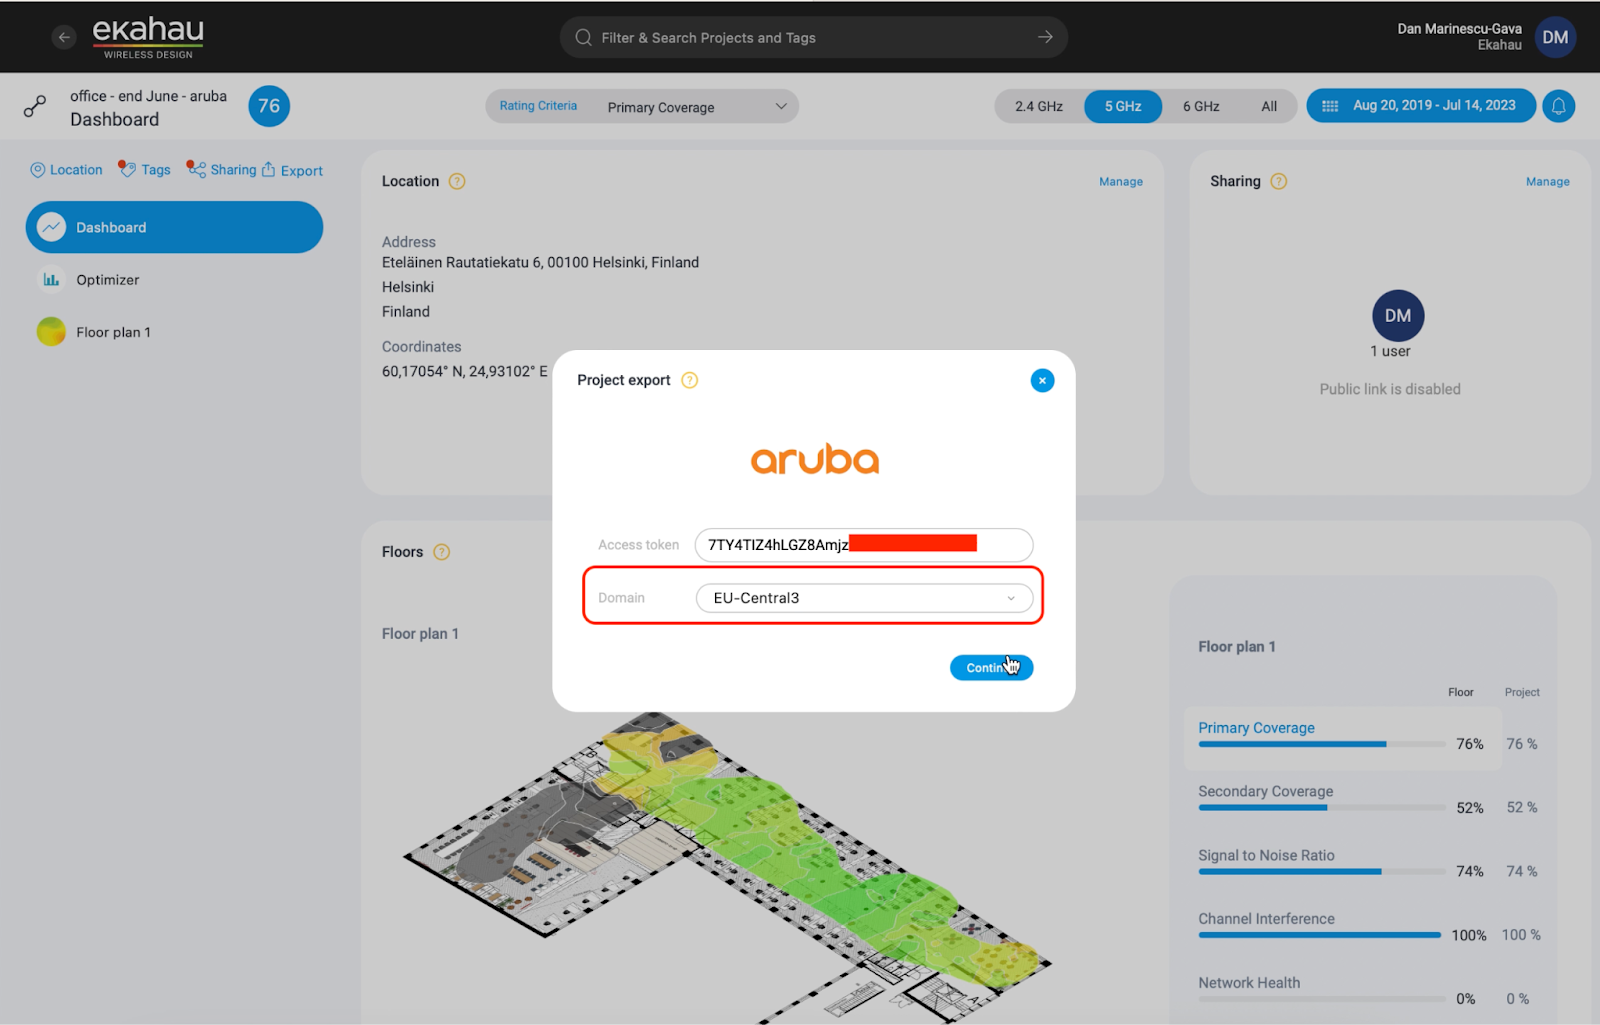Open Tags from the sidebar toolbar

tap(144, 170)
